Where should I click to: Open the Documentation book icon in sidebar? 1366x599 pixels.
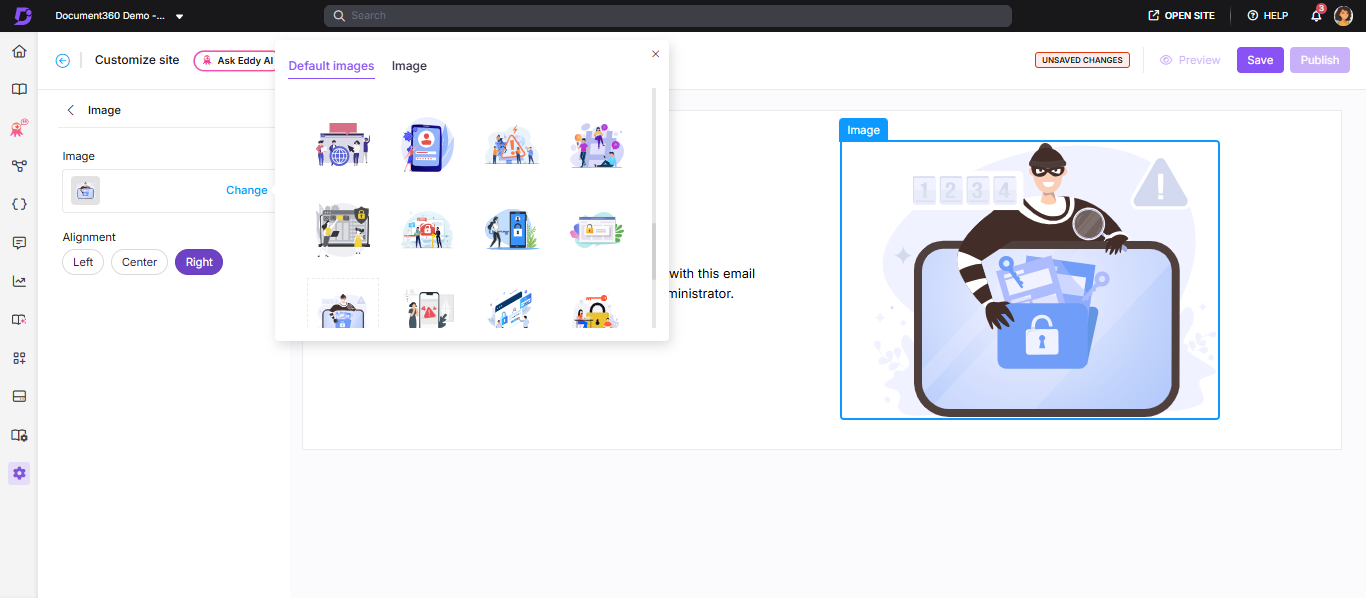(x=19, y=89)
